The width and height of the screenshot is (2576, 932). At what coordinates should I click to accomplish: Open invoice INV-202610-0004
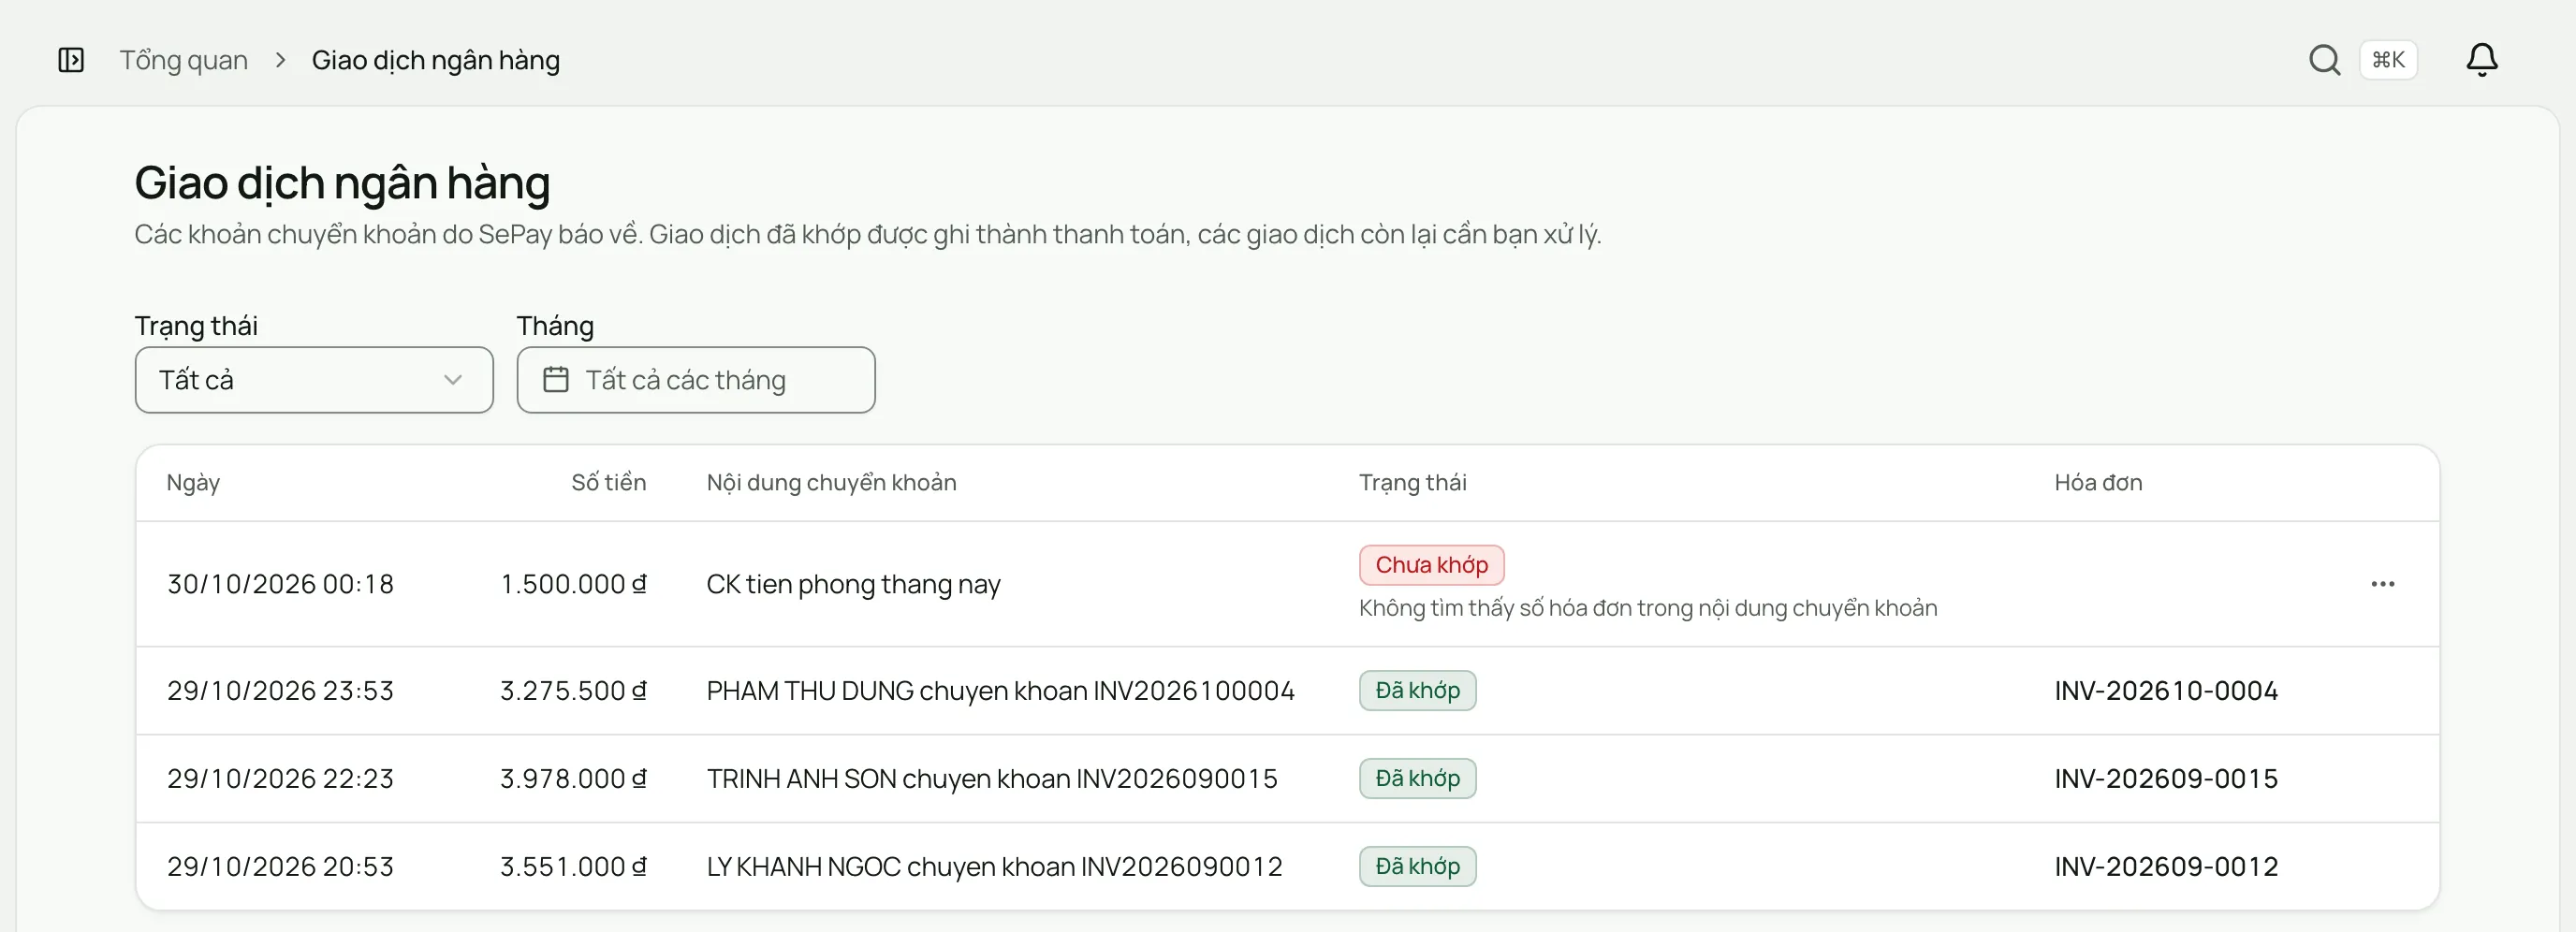point(2166,691)
